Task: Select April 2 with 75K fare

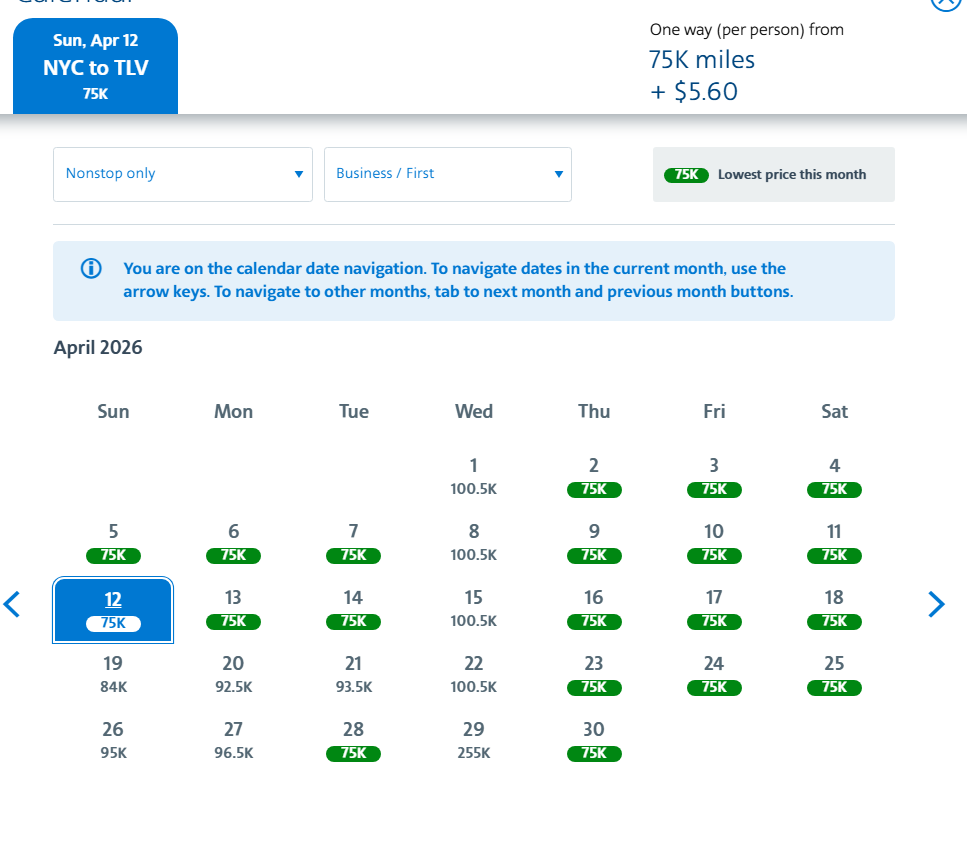Action: tap(594, 476)
